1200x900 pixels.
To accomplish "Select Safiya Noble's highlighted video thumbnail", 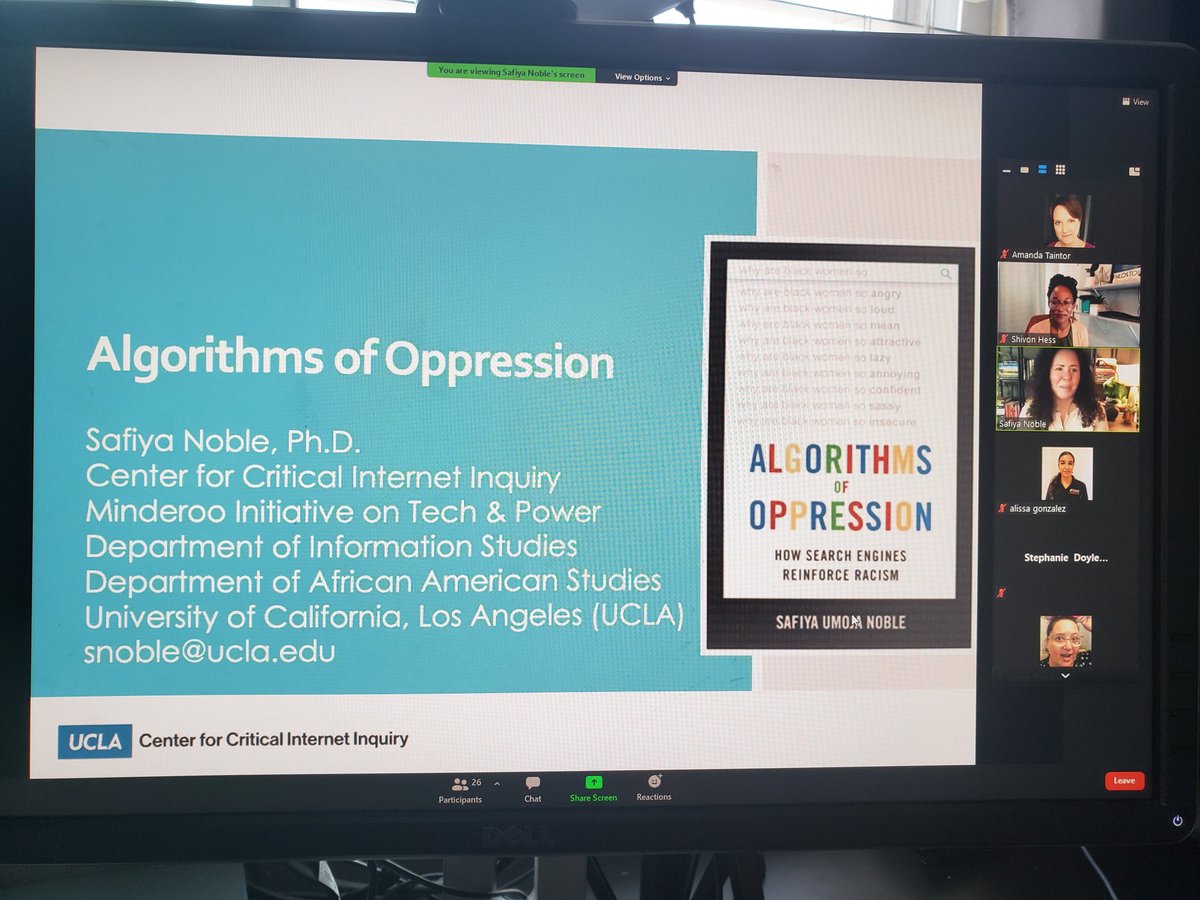I will click(1068, 389).
